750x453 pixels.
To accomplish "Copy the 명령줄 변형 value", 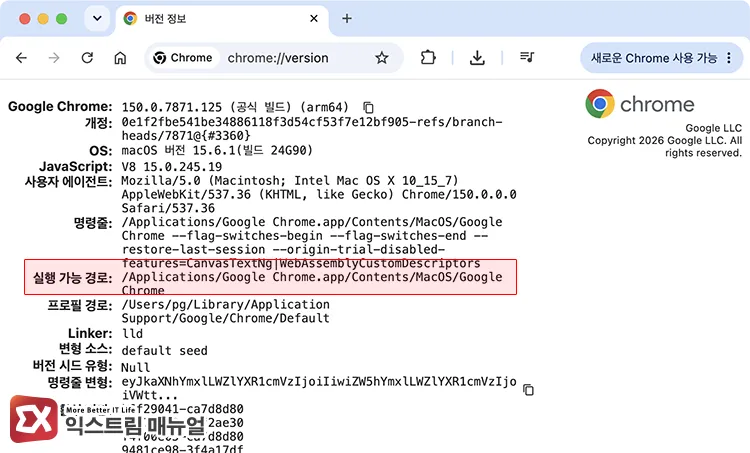I will (528, 390).
